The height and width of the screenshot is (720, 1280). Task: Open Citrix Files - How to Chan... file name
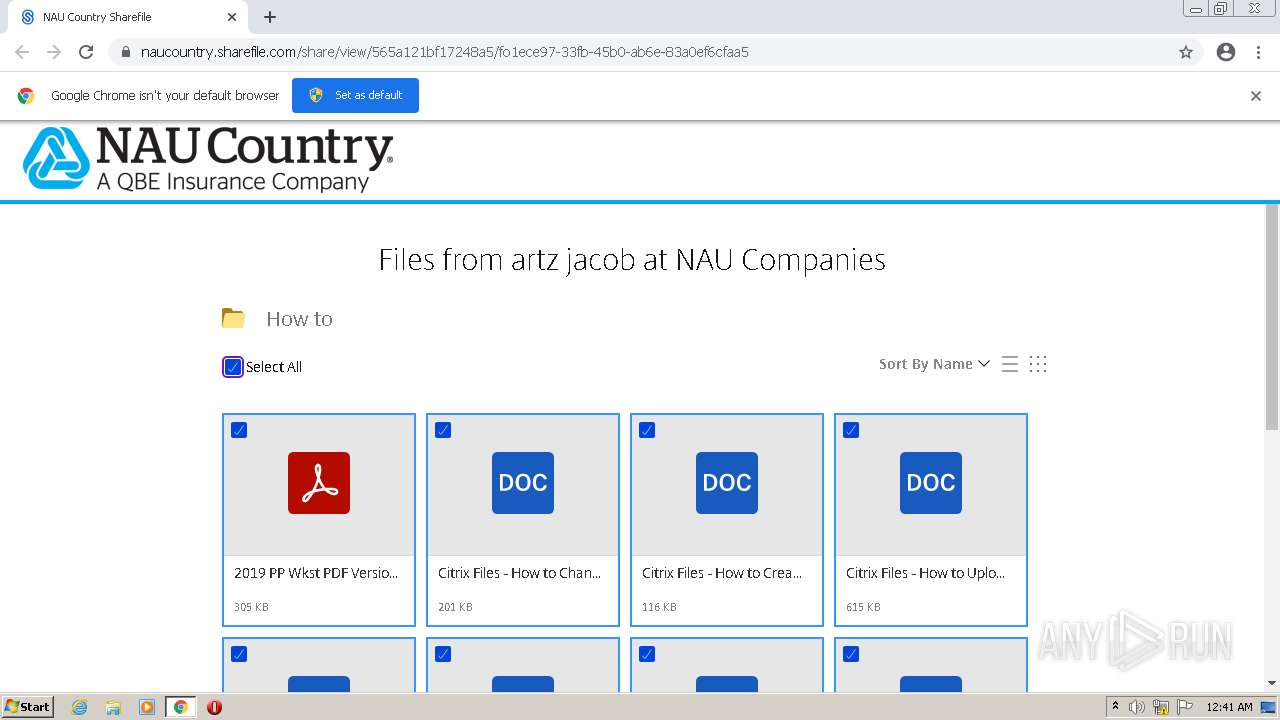pos(520,573)
